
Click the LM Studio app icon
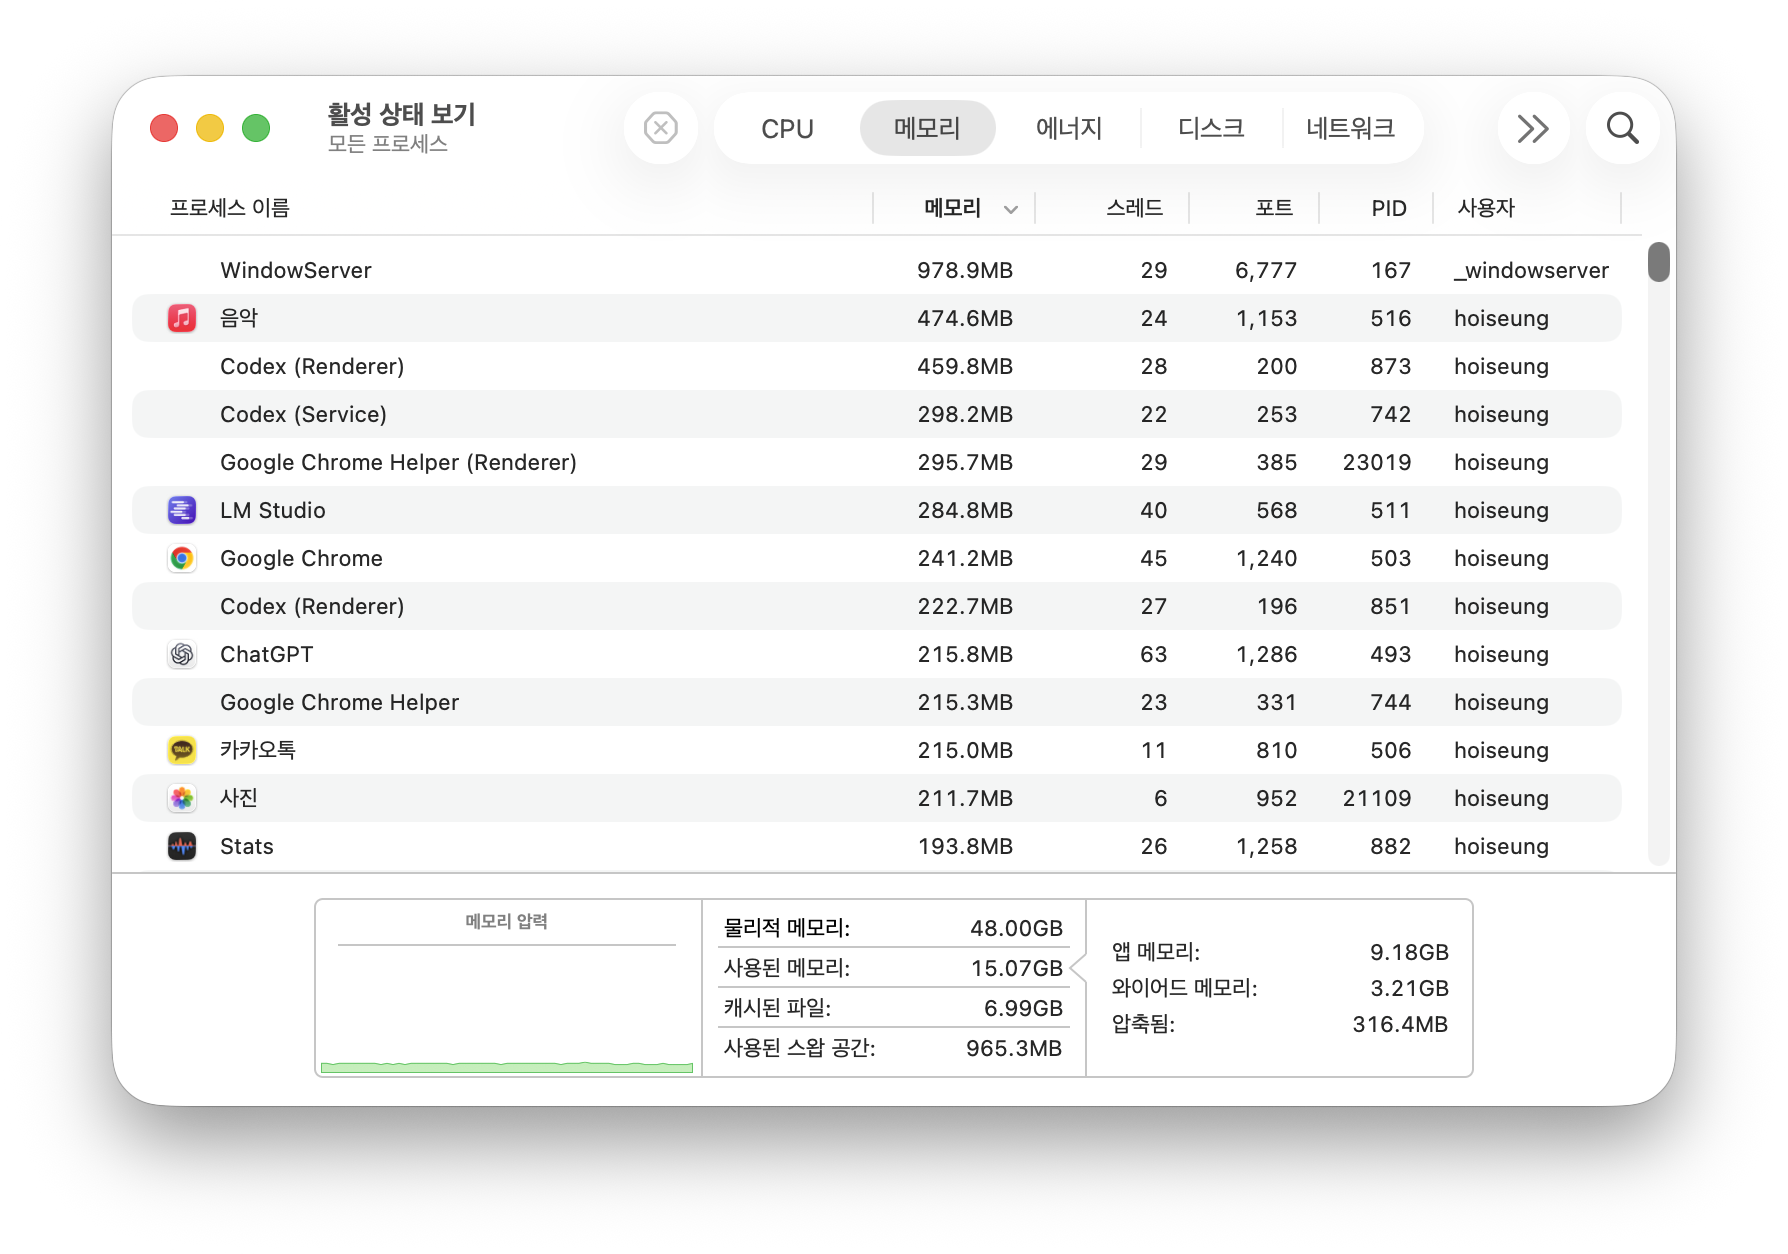tap(182, 510)
